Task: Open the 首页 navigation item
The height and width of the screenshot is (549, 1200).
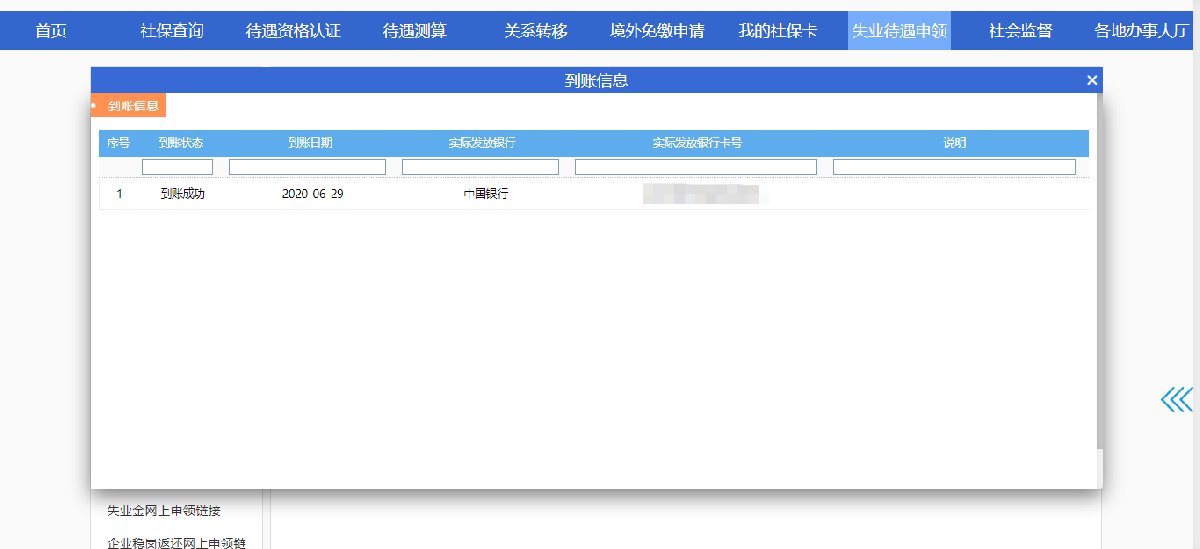Action: pos(51,31)
